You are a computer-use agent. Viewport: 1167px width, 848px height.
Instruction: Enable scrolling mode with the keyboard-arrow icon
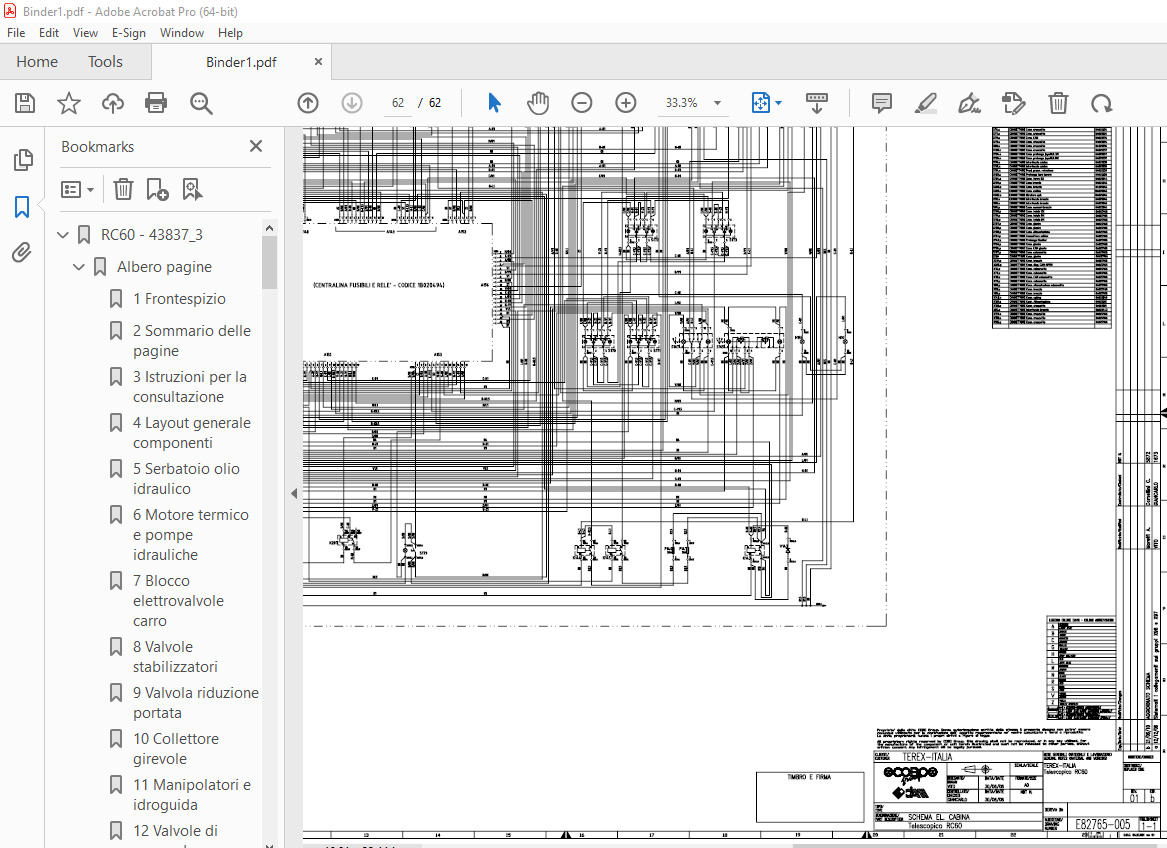pos(816,103)
